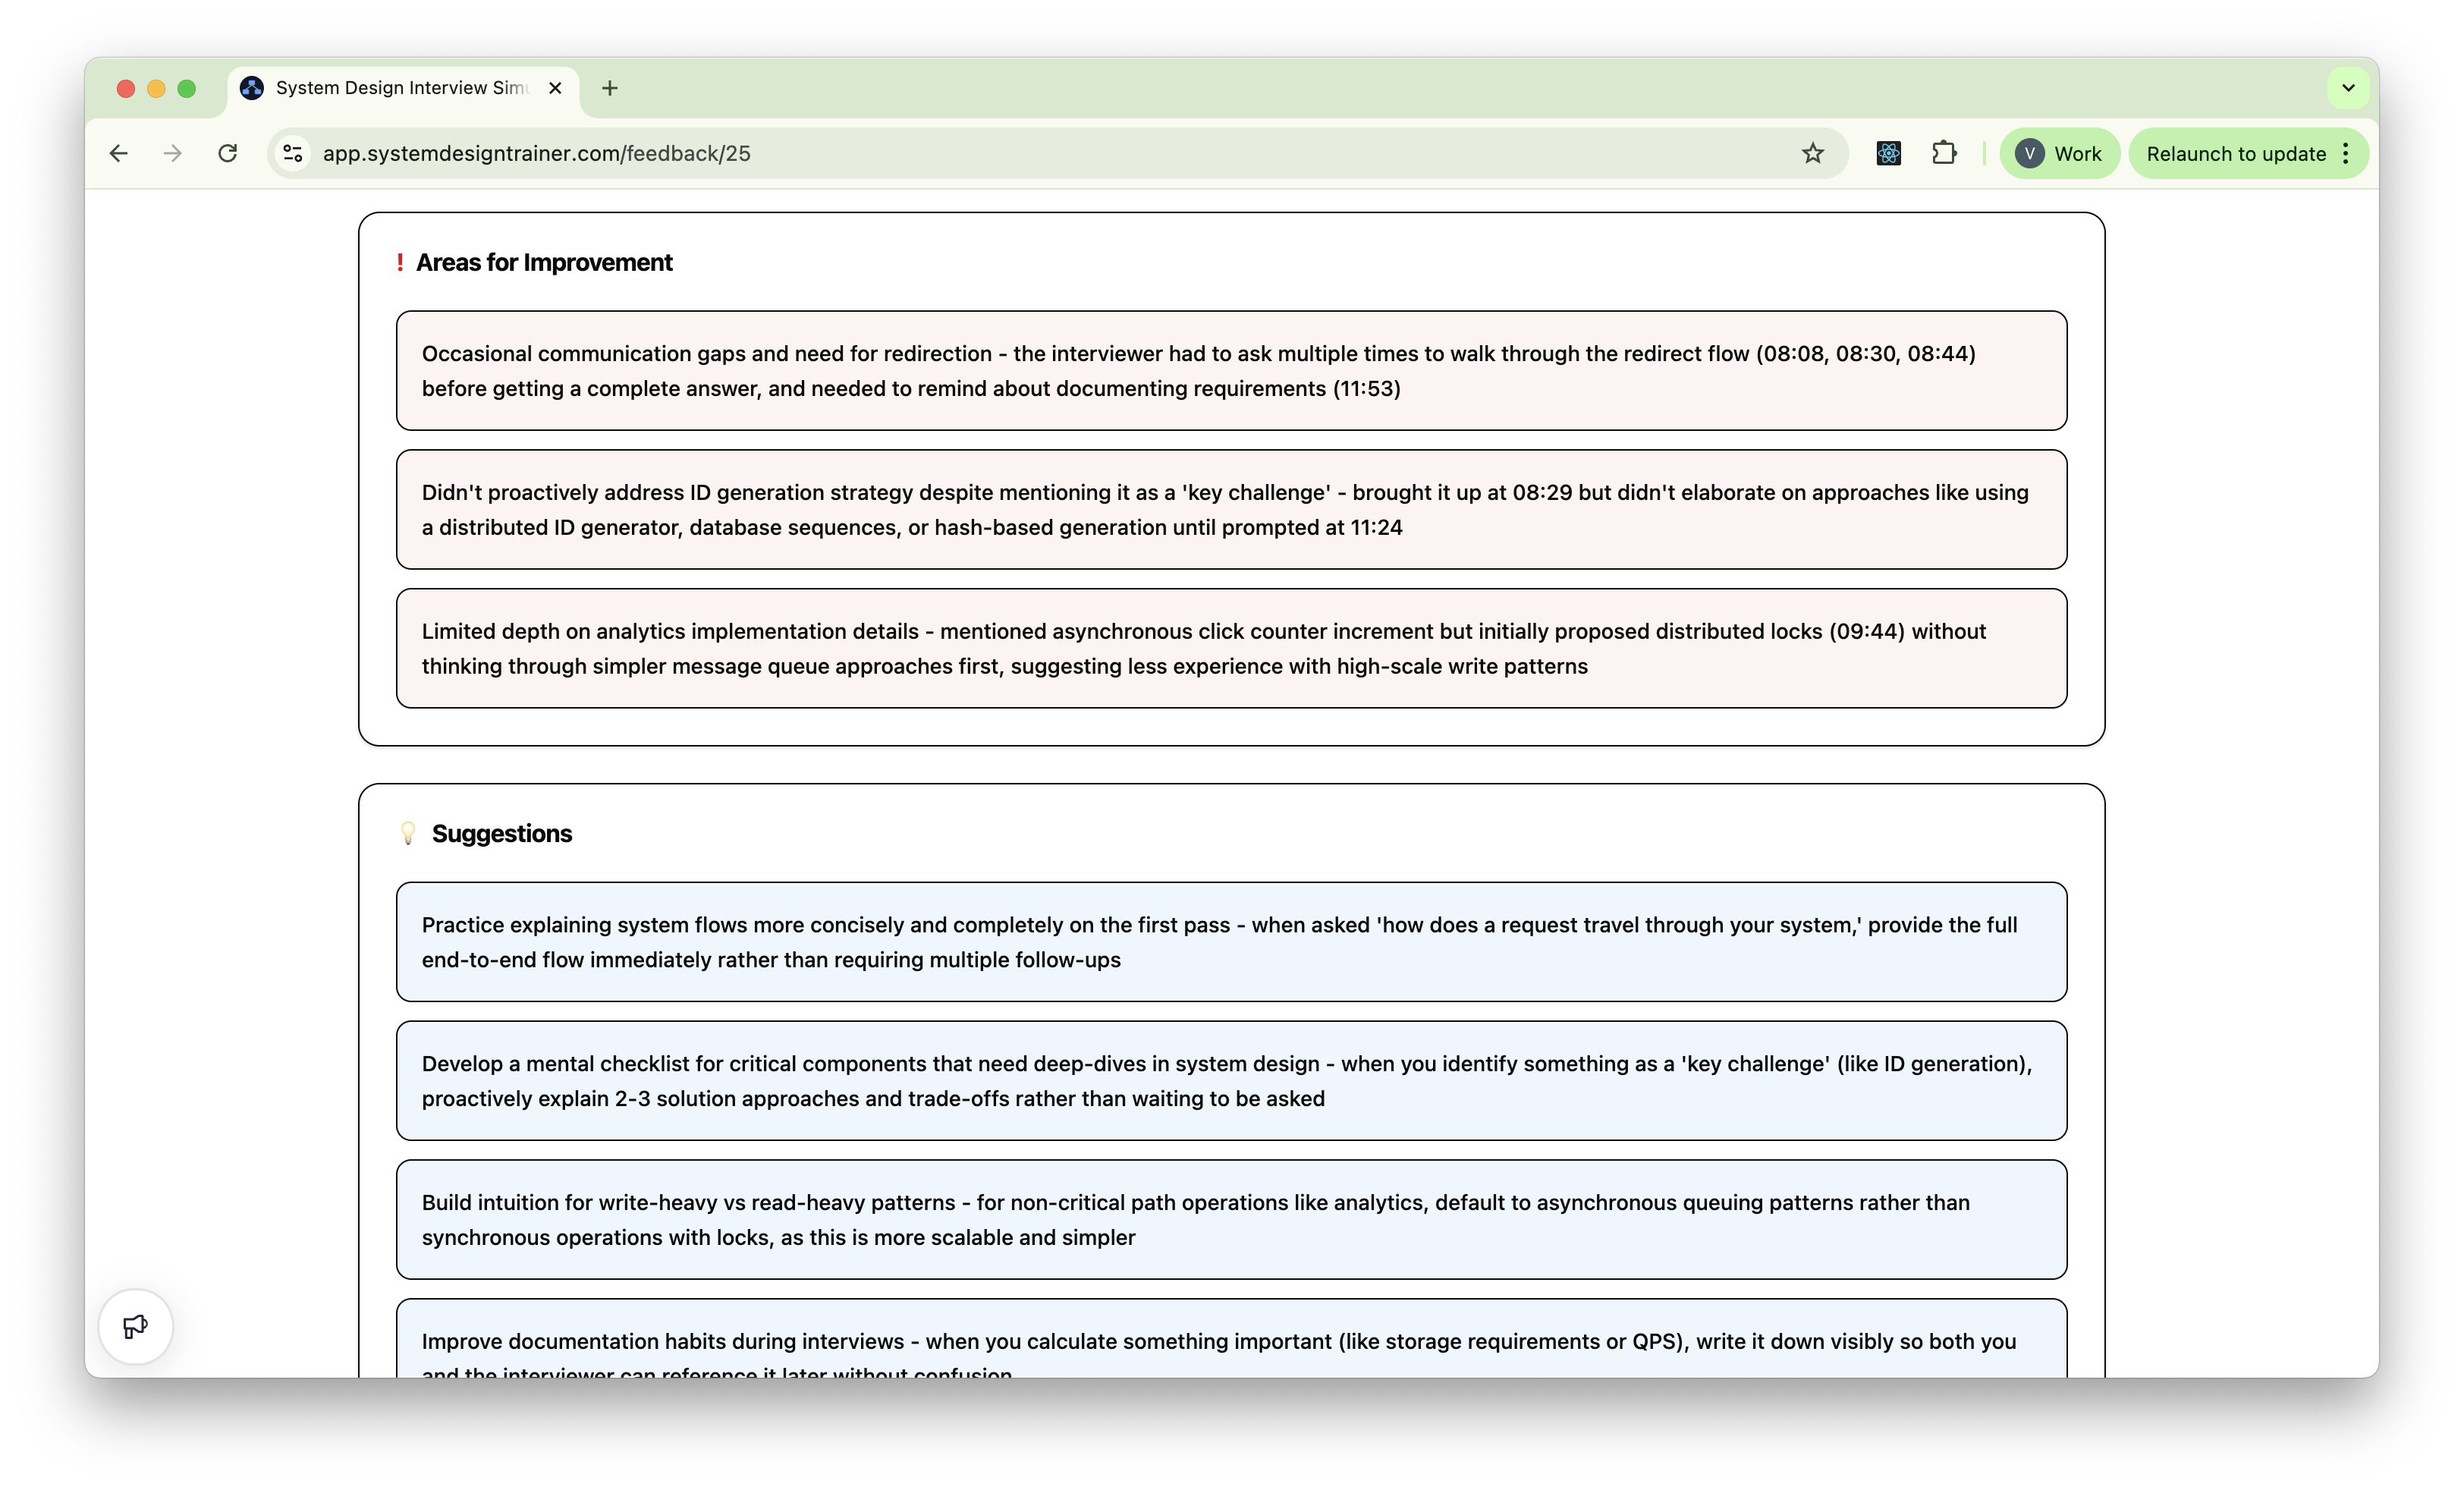Image resolution: width=2464 pixels, height=1490 pixels.
Task: Reload the current page
Action: click(228, 153)
